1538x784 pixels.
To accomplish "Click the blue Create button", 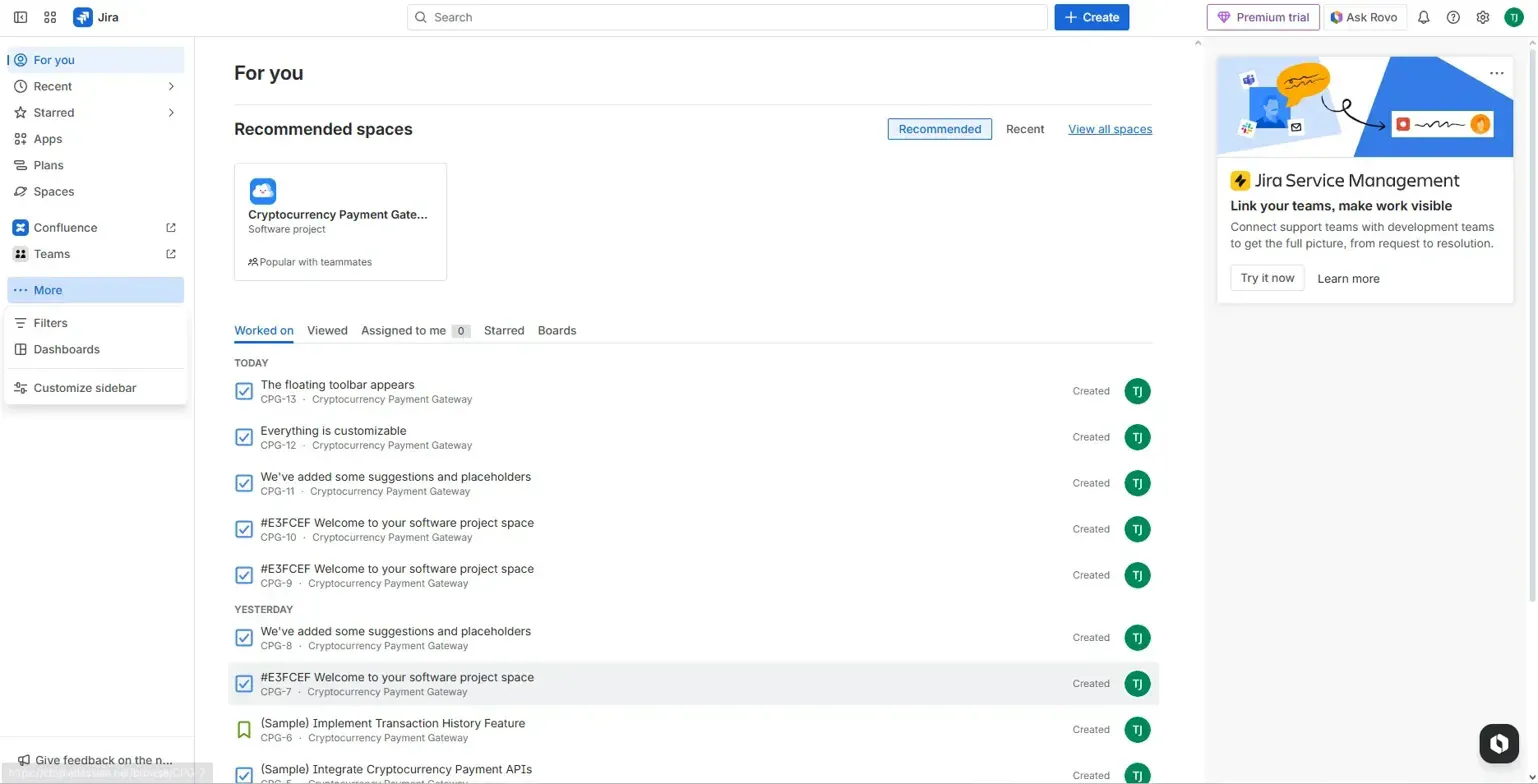I will coord(1091,17).
